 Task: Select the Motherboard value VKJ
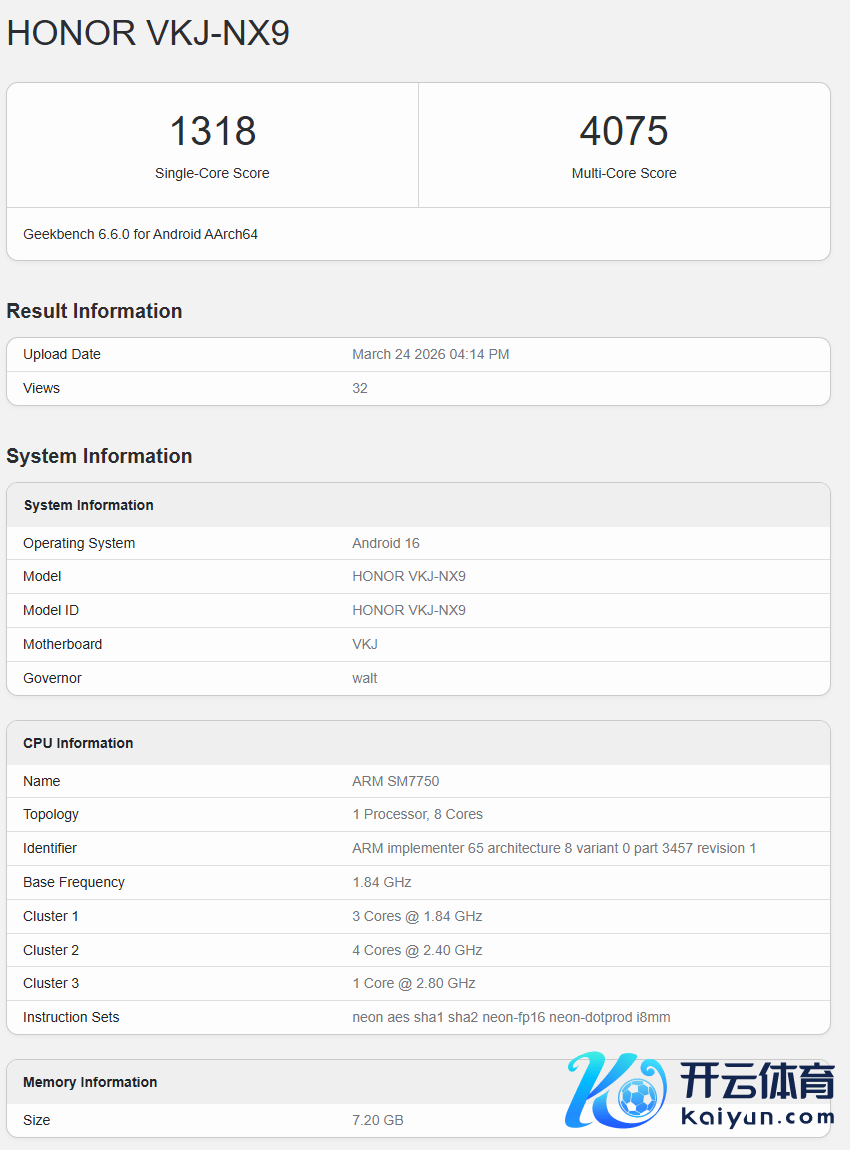tap(365, 644)
